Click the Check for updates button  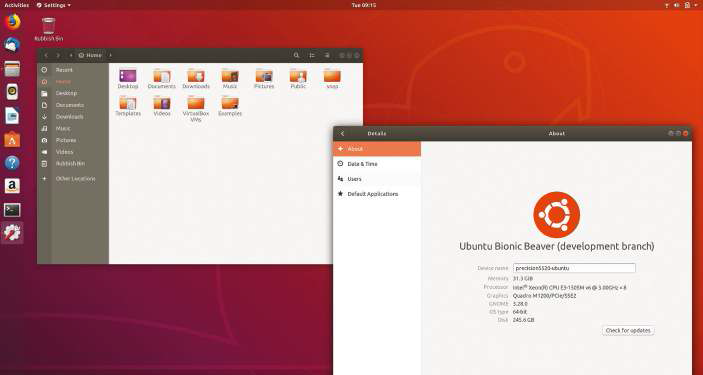coord(628,331)
